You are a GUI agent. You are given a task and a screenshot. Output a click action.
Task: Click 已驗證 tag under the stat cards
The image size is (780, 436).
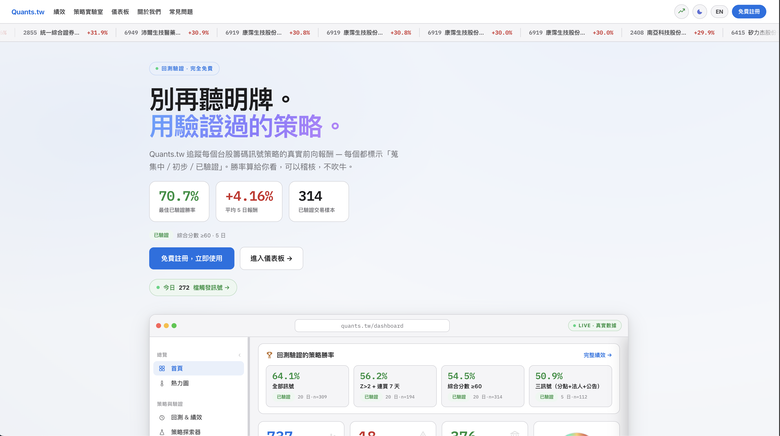click(161, 235)
